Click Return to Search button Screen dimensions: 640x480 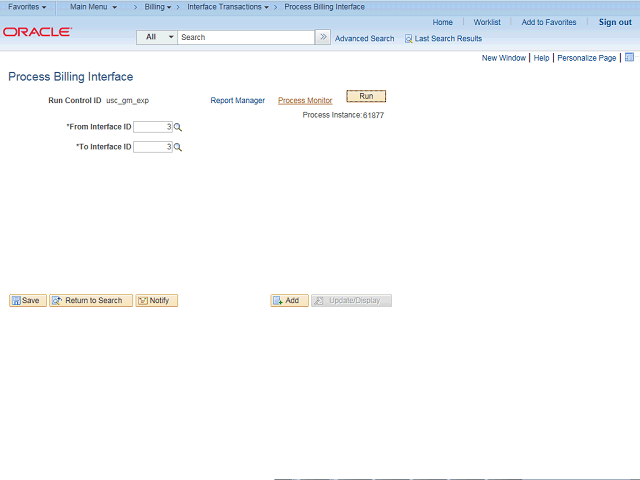click(91, 300)
